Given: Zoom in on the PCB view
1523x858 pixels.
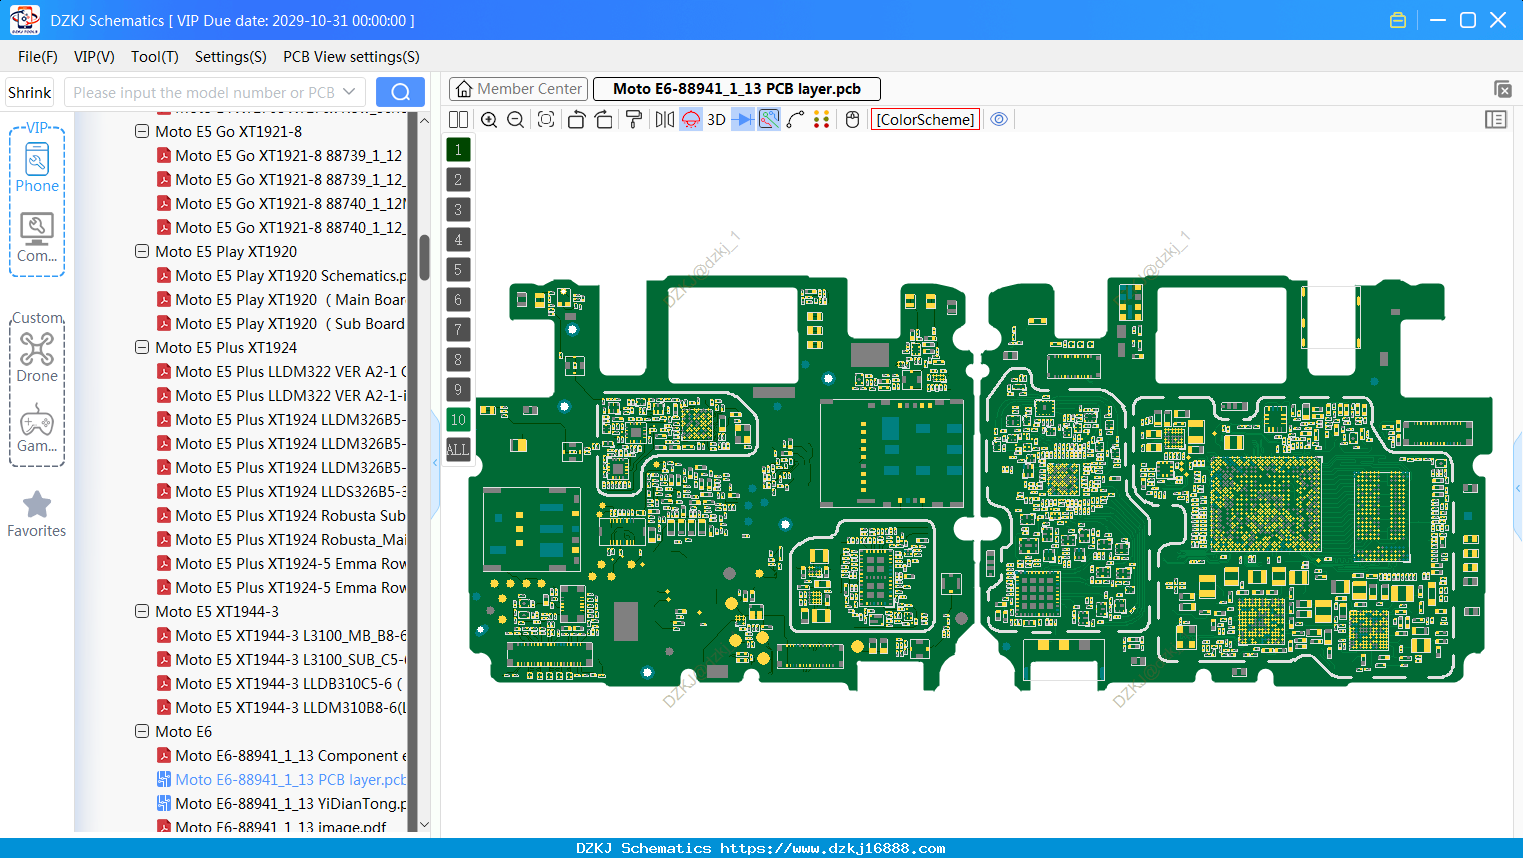Looking at the screenshot, I should click(489, 120).
